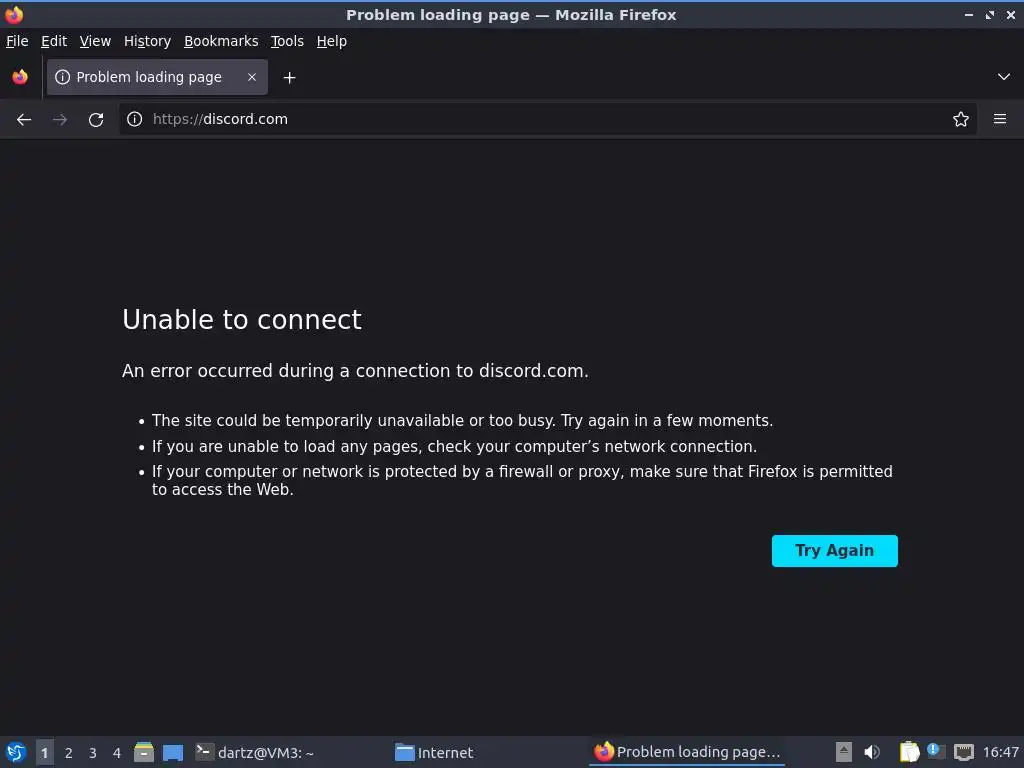Open the volume control tray icon
The image size is (1024, 768).
pos(872,752)
